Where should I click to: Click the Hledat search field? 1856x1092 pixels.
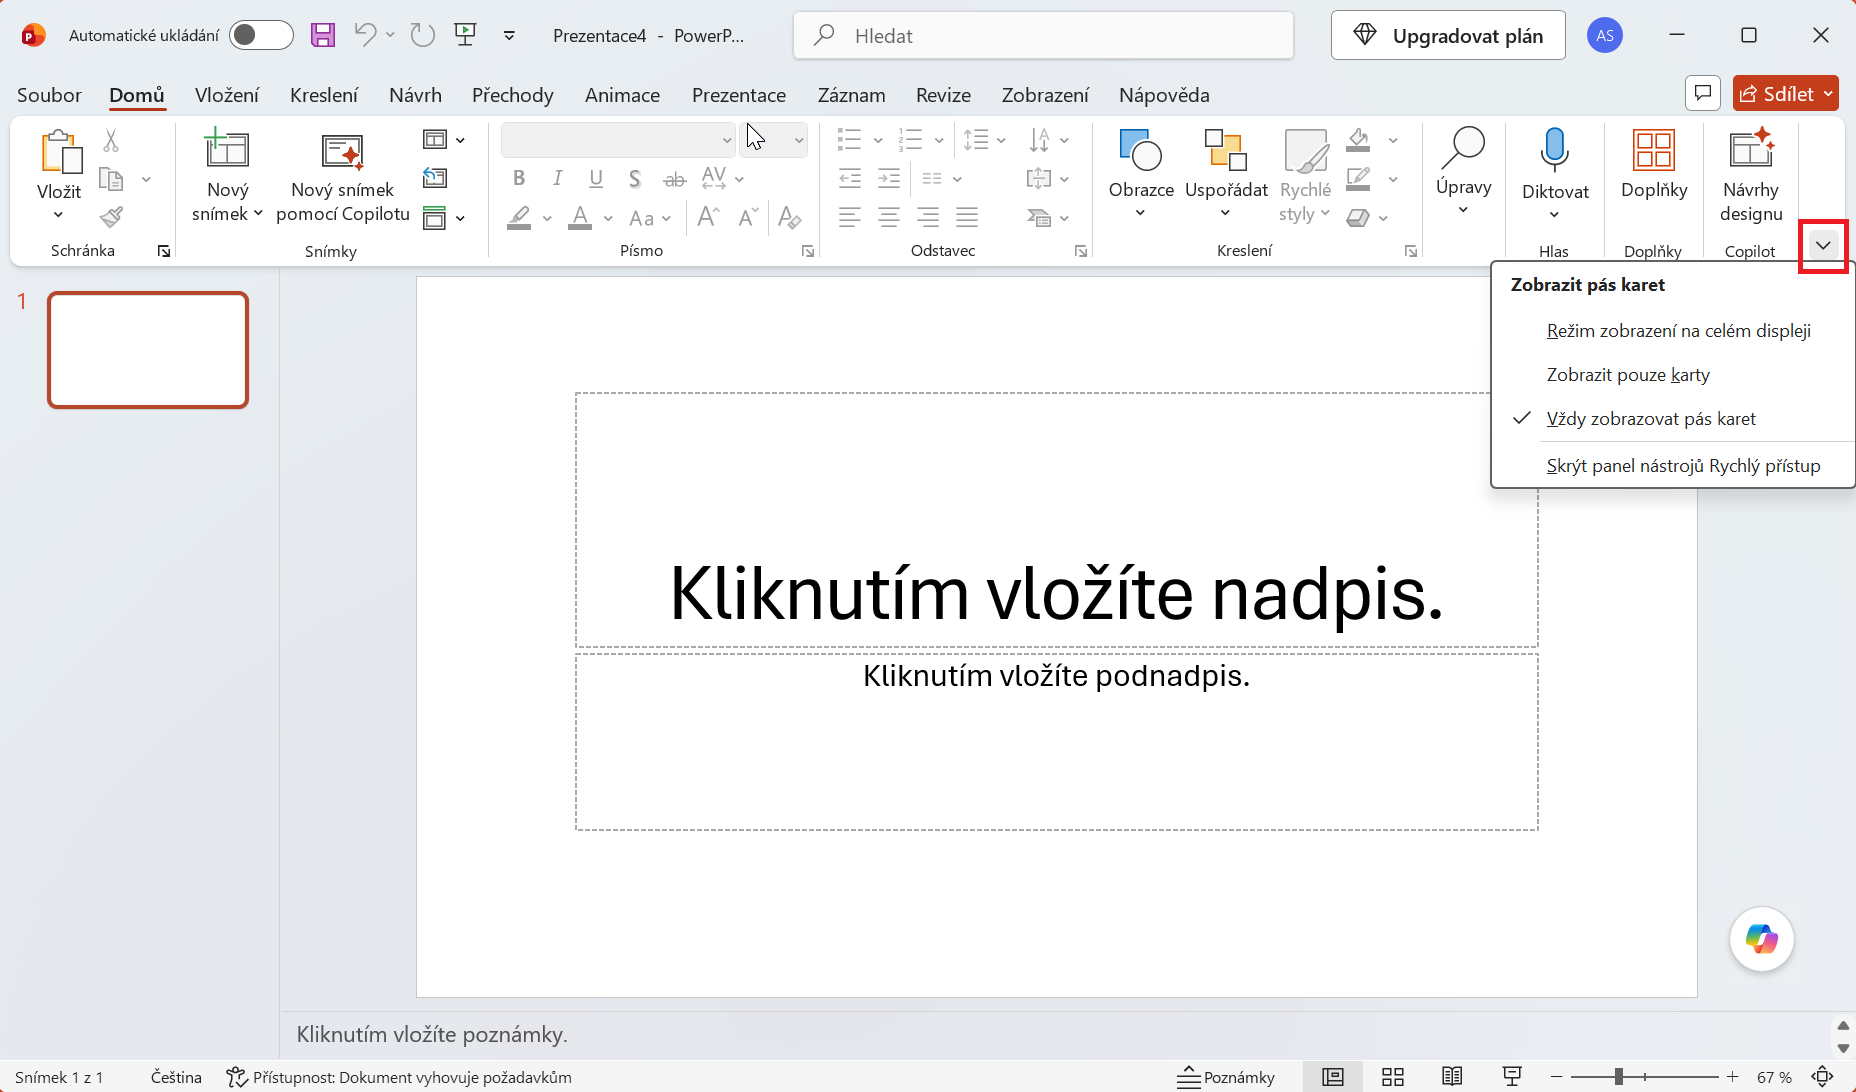pyautogui.click(x=1043, y=36)
